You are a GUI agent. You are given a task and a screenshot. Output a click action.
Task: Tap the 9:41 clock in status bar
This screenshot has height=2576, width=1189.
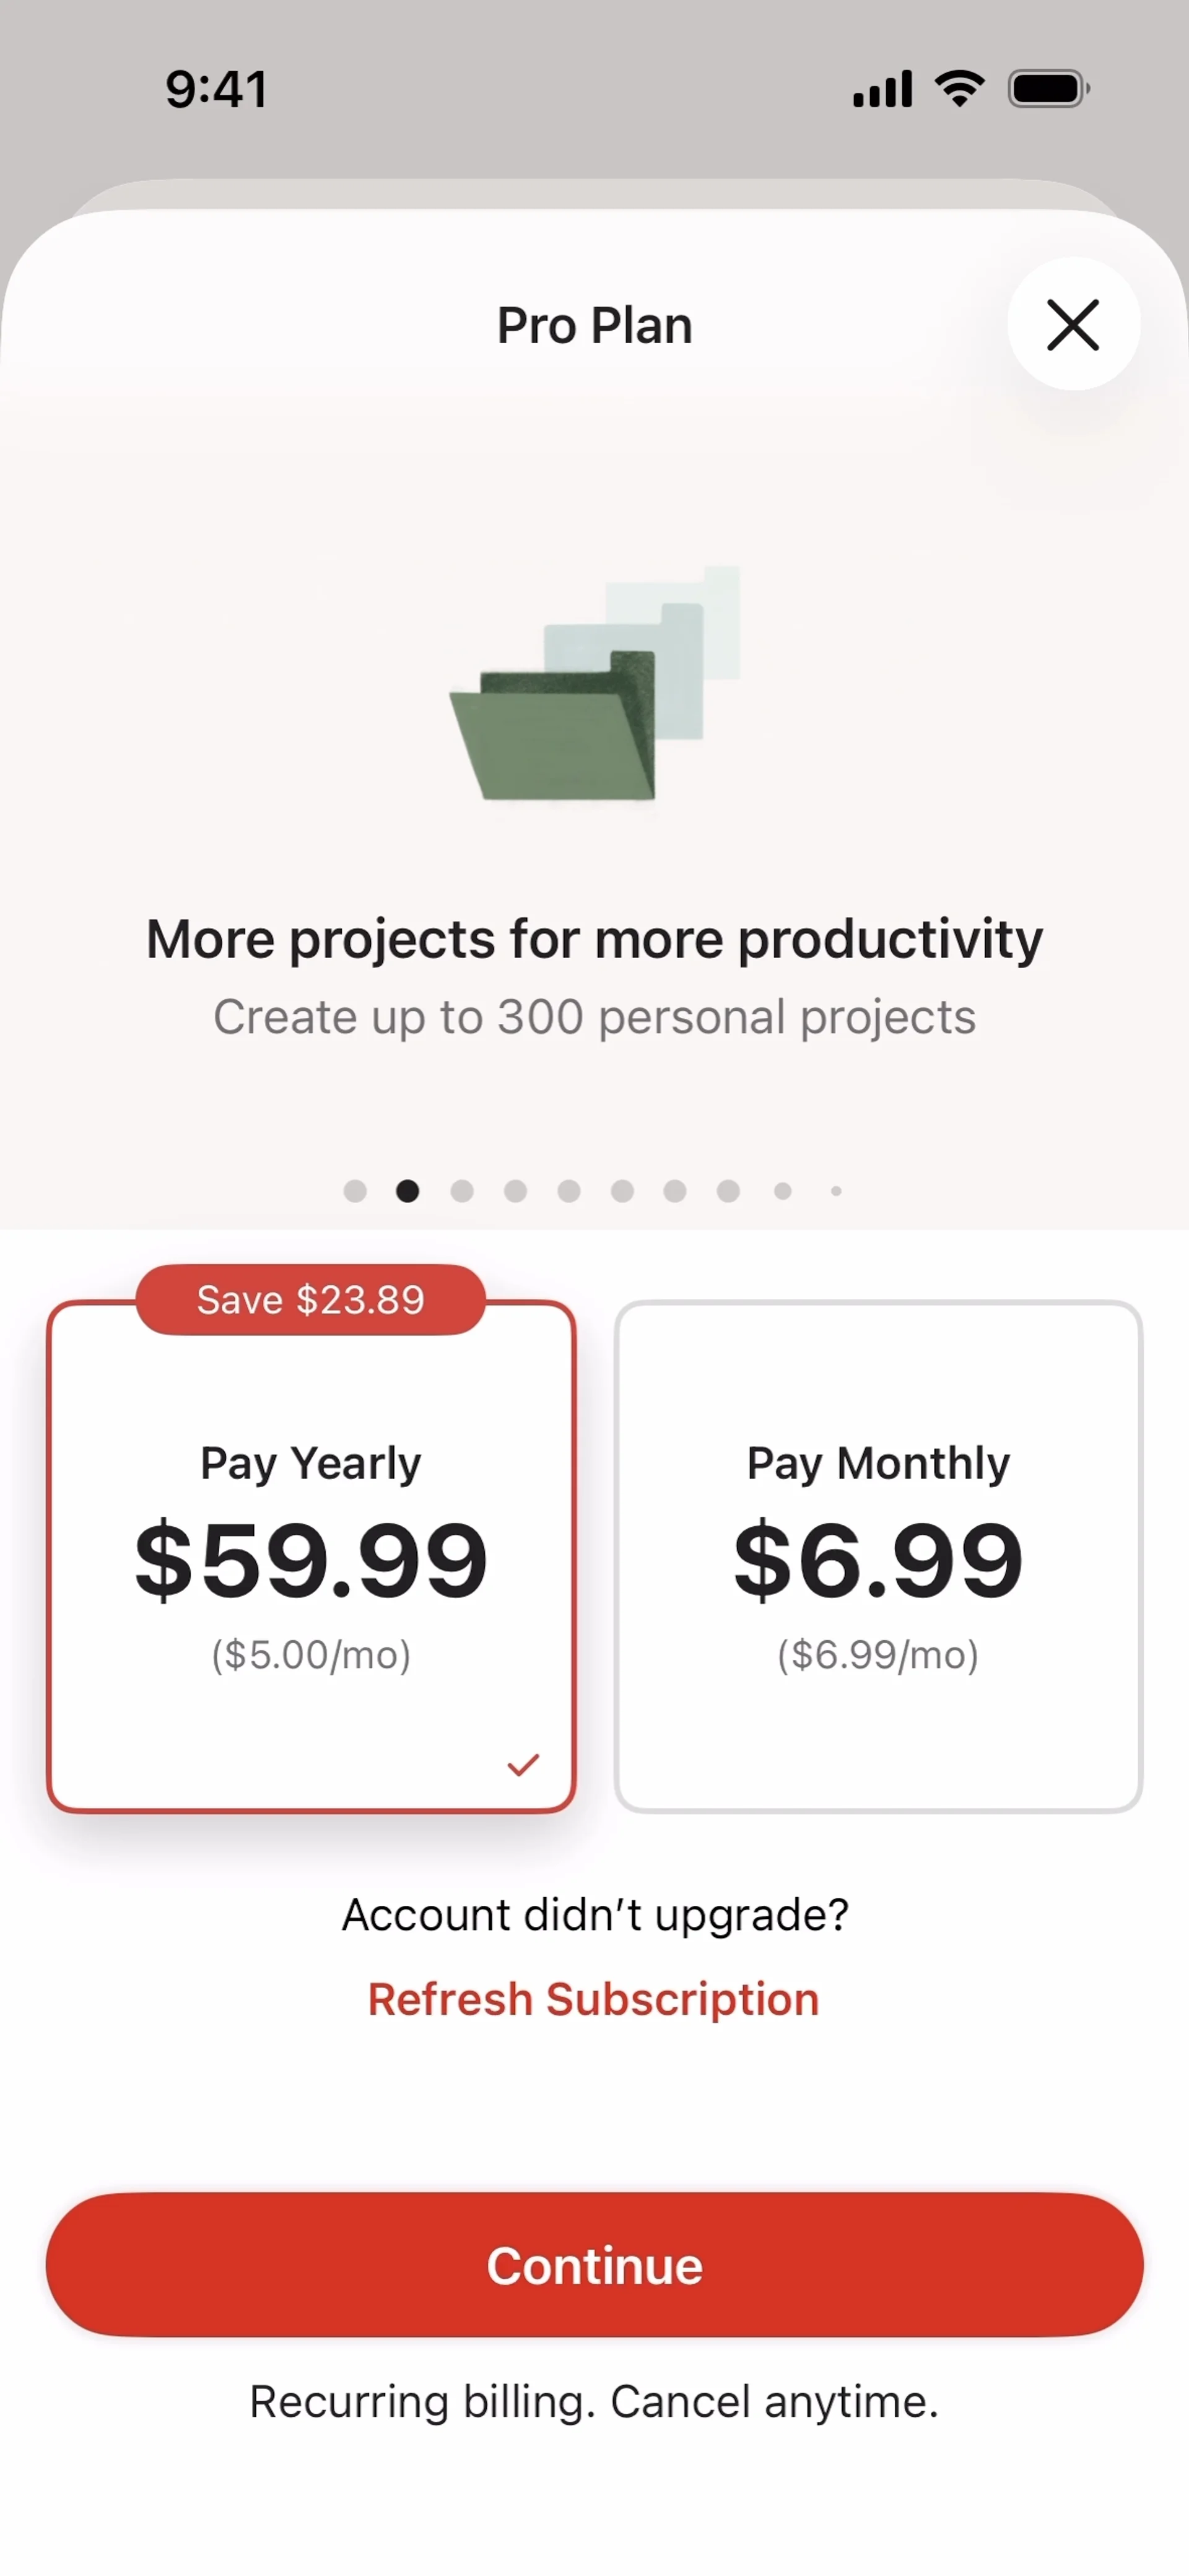216,89
